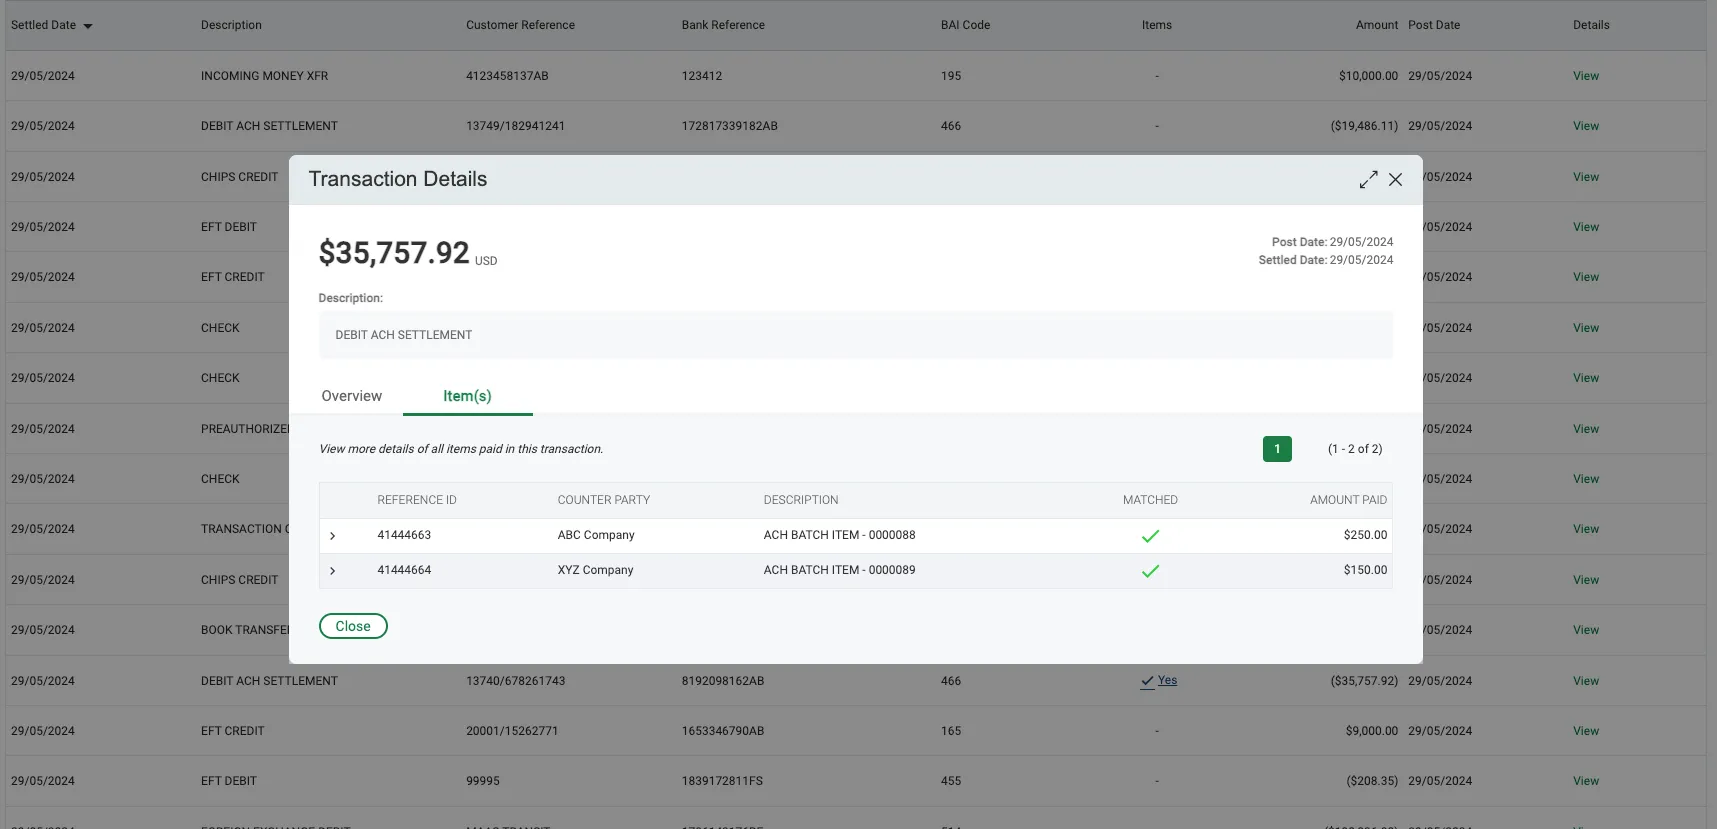Click customer reference 13740/678261743
The height and width of the screenshot is (829, 1717).
pos(516,681)
